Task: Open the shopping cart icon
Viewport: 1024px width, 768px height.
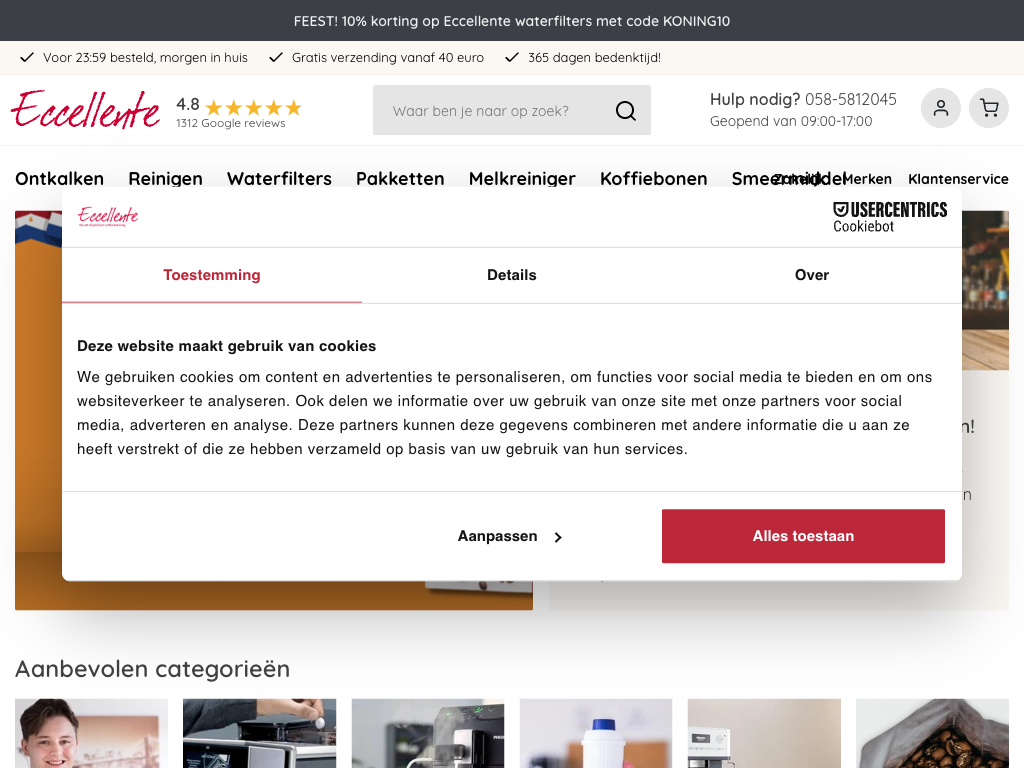Action: point(989,108)
